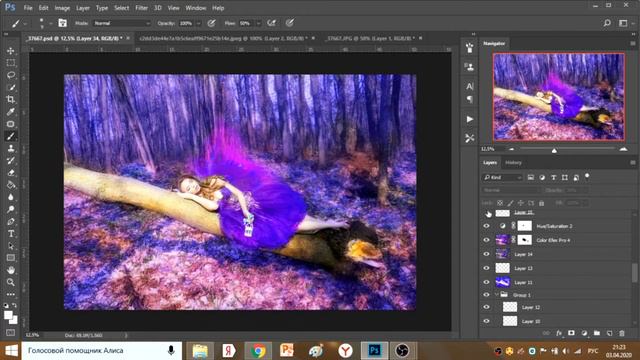640x360 pixels.
Task: Select the Eraser tool
Action: (11, 173)
